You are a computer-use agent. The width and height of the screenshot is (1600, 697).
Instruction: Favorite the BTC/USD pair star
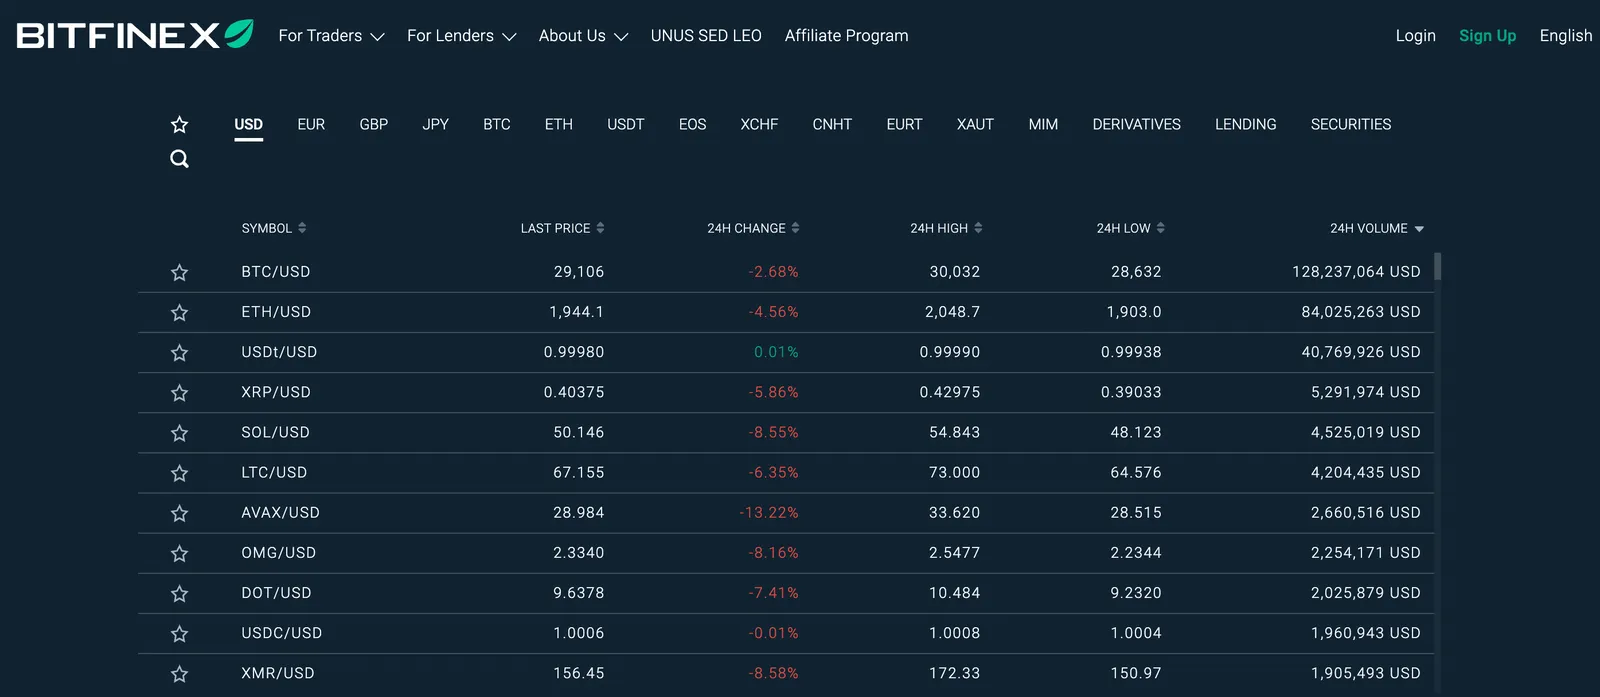pos(179,272)
